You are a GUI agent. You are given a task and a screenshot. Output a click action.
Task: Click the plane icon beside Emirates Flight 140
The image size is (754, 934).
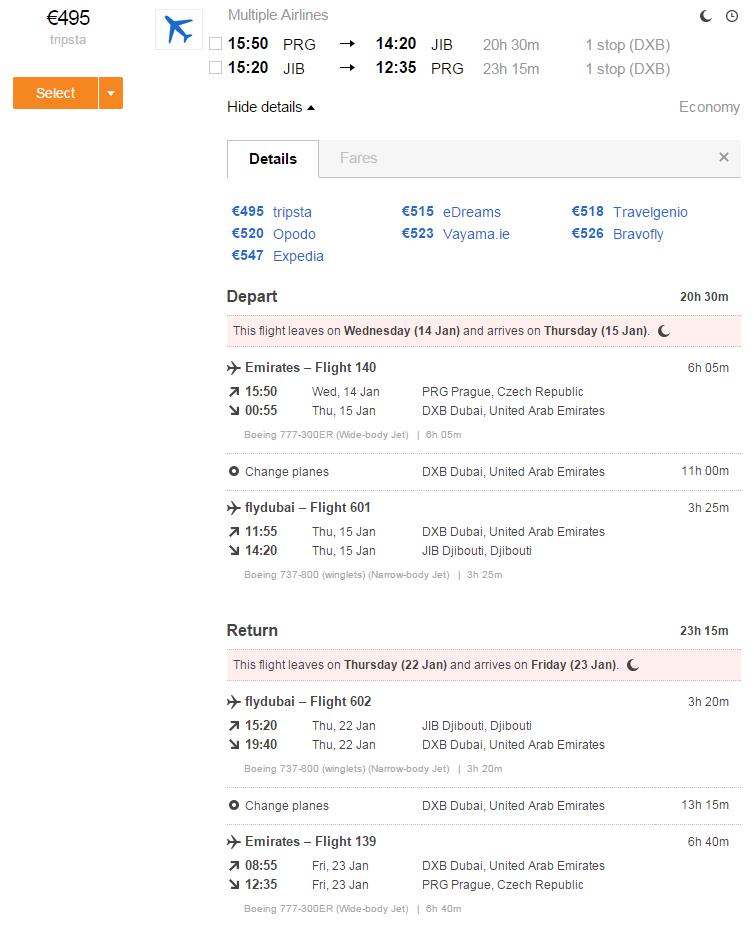233,368
